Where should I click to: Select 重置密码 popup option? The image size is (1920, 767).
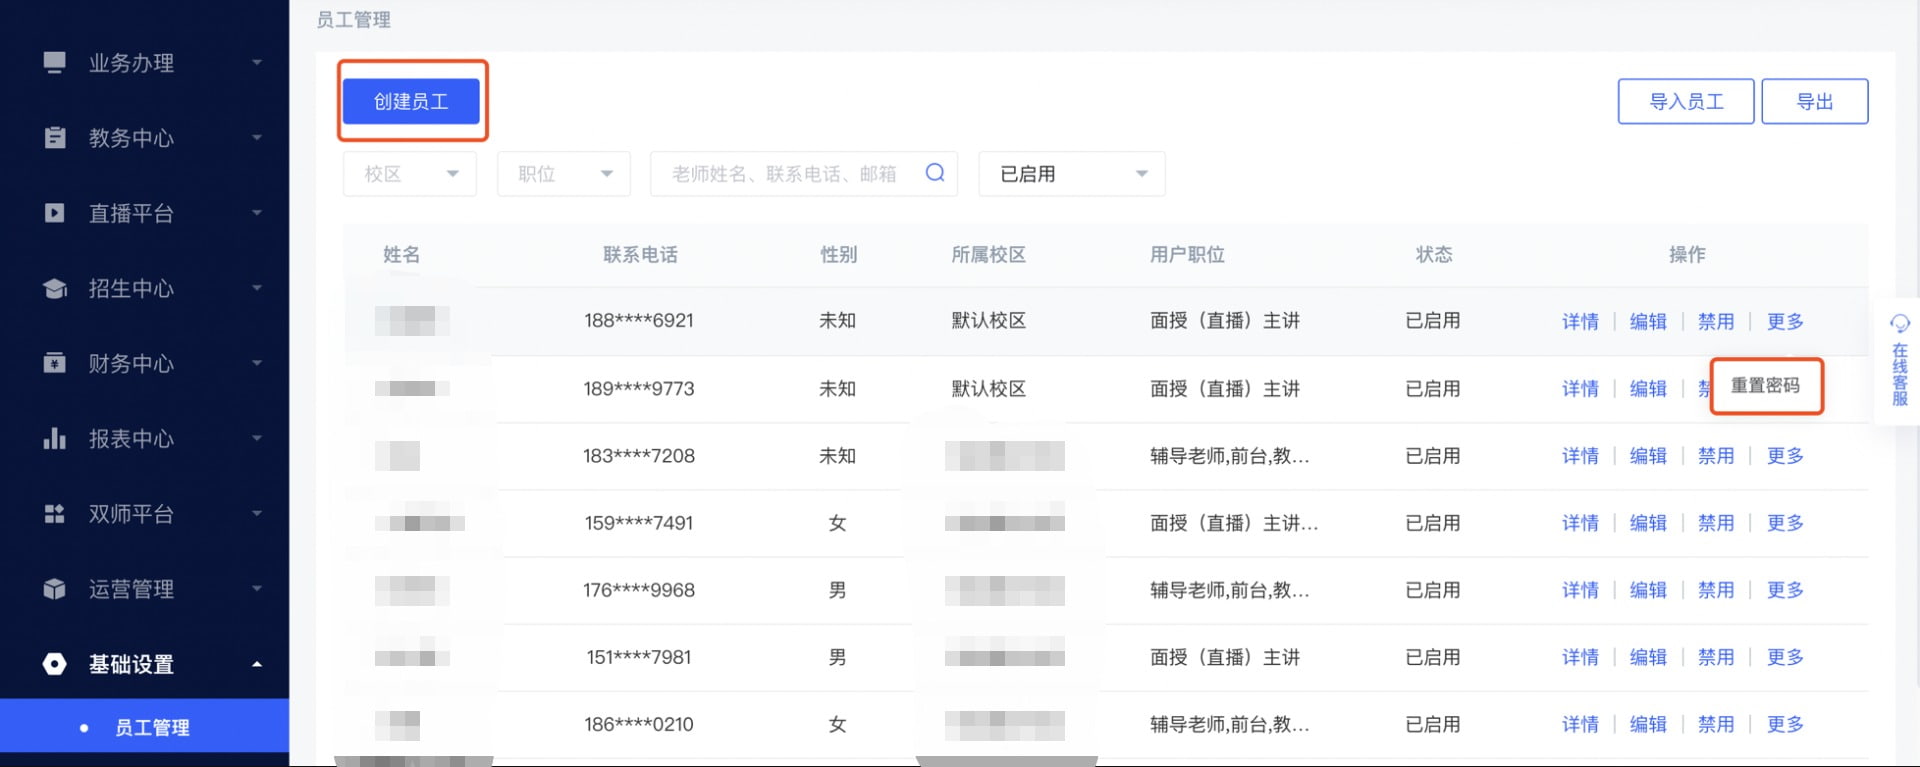1766,386
